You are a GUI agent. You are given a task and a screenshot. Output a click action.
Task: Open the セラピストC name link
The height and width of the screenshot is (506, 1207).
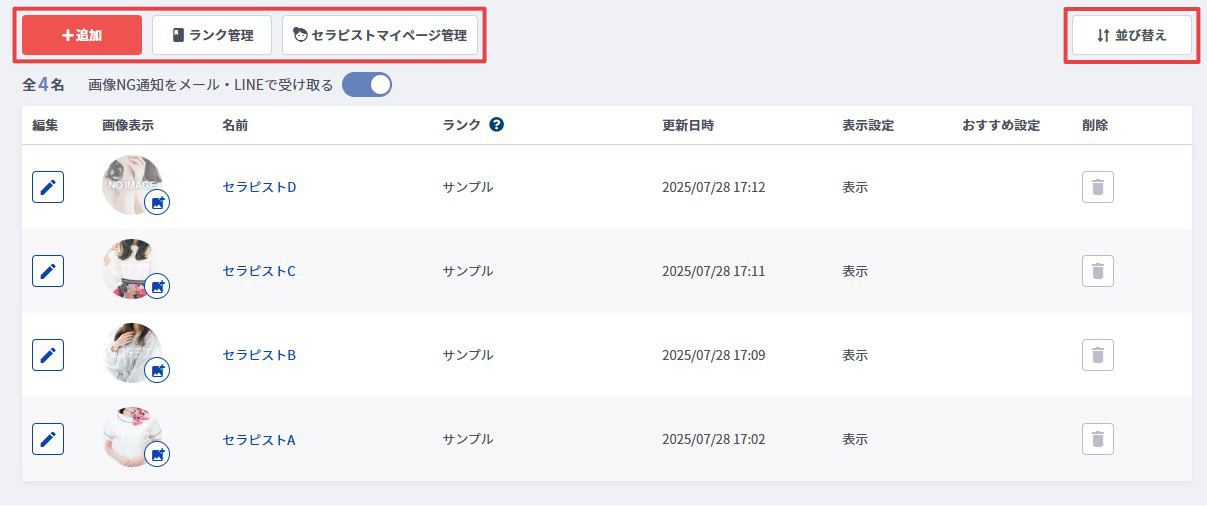tap(259, 271)
